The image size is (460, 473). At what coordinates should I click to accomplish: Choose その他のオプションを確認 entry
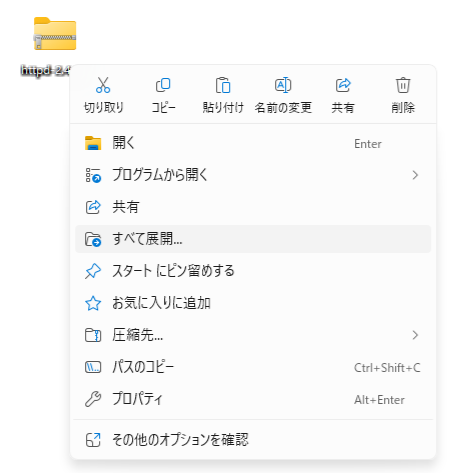tap(253, 440)
